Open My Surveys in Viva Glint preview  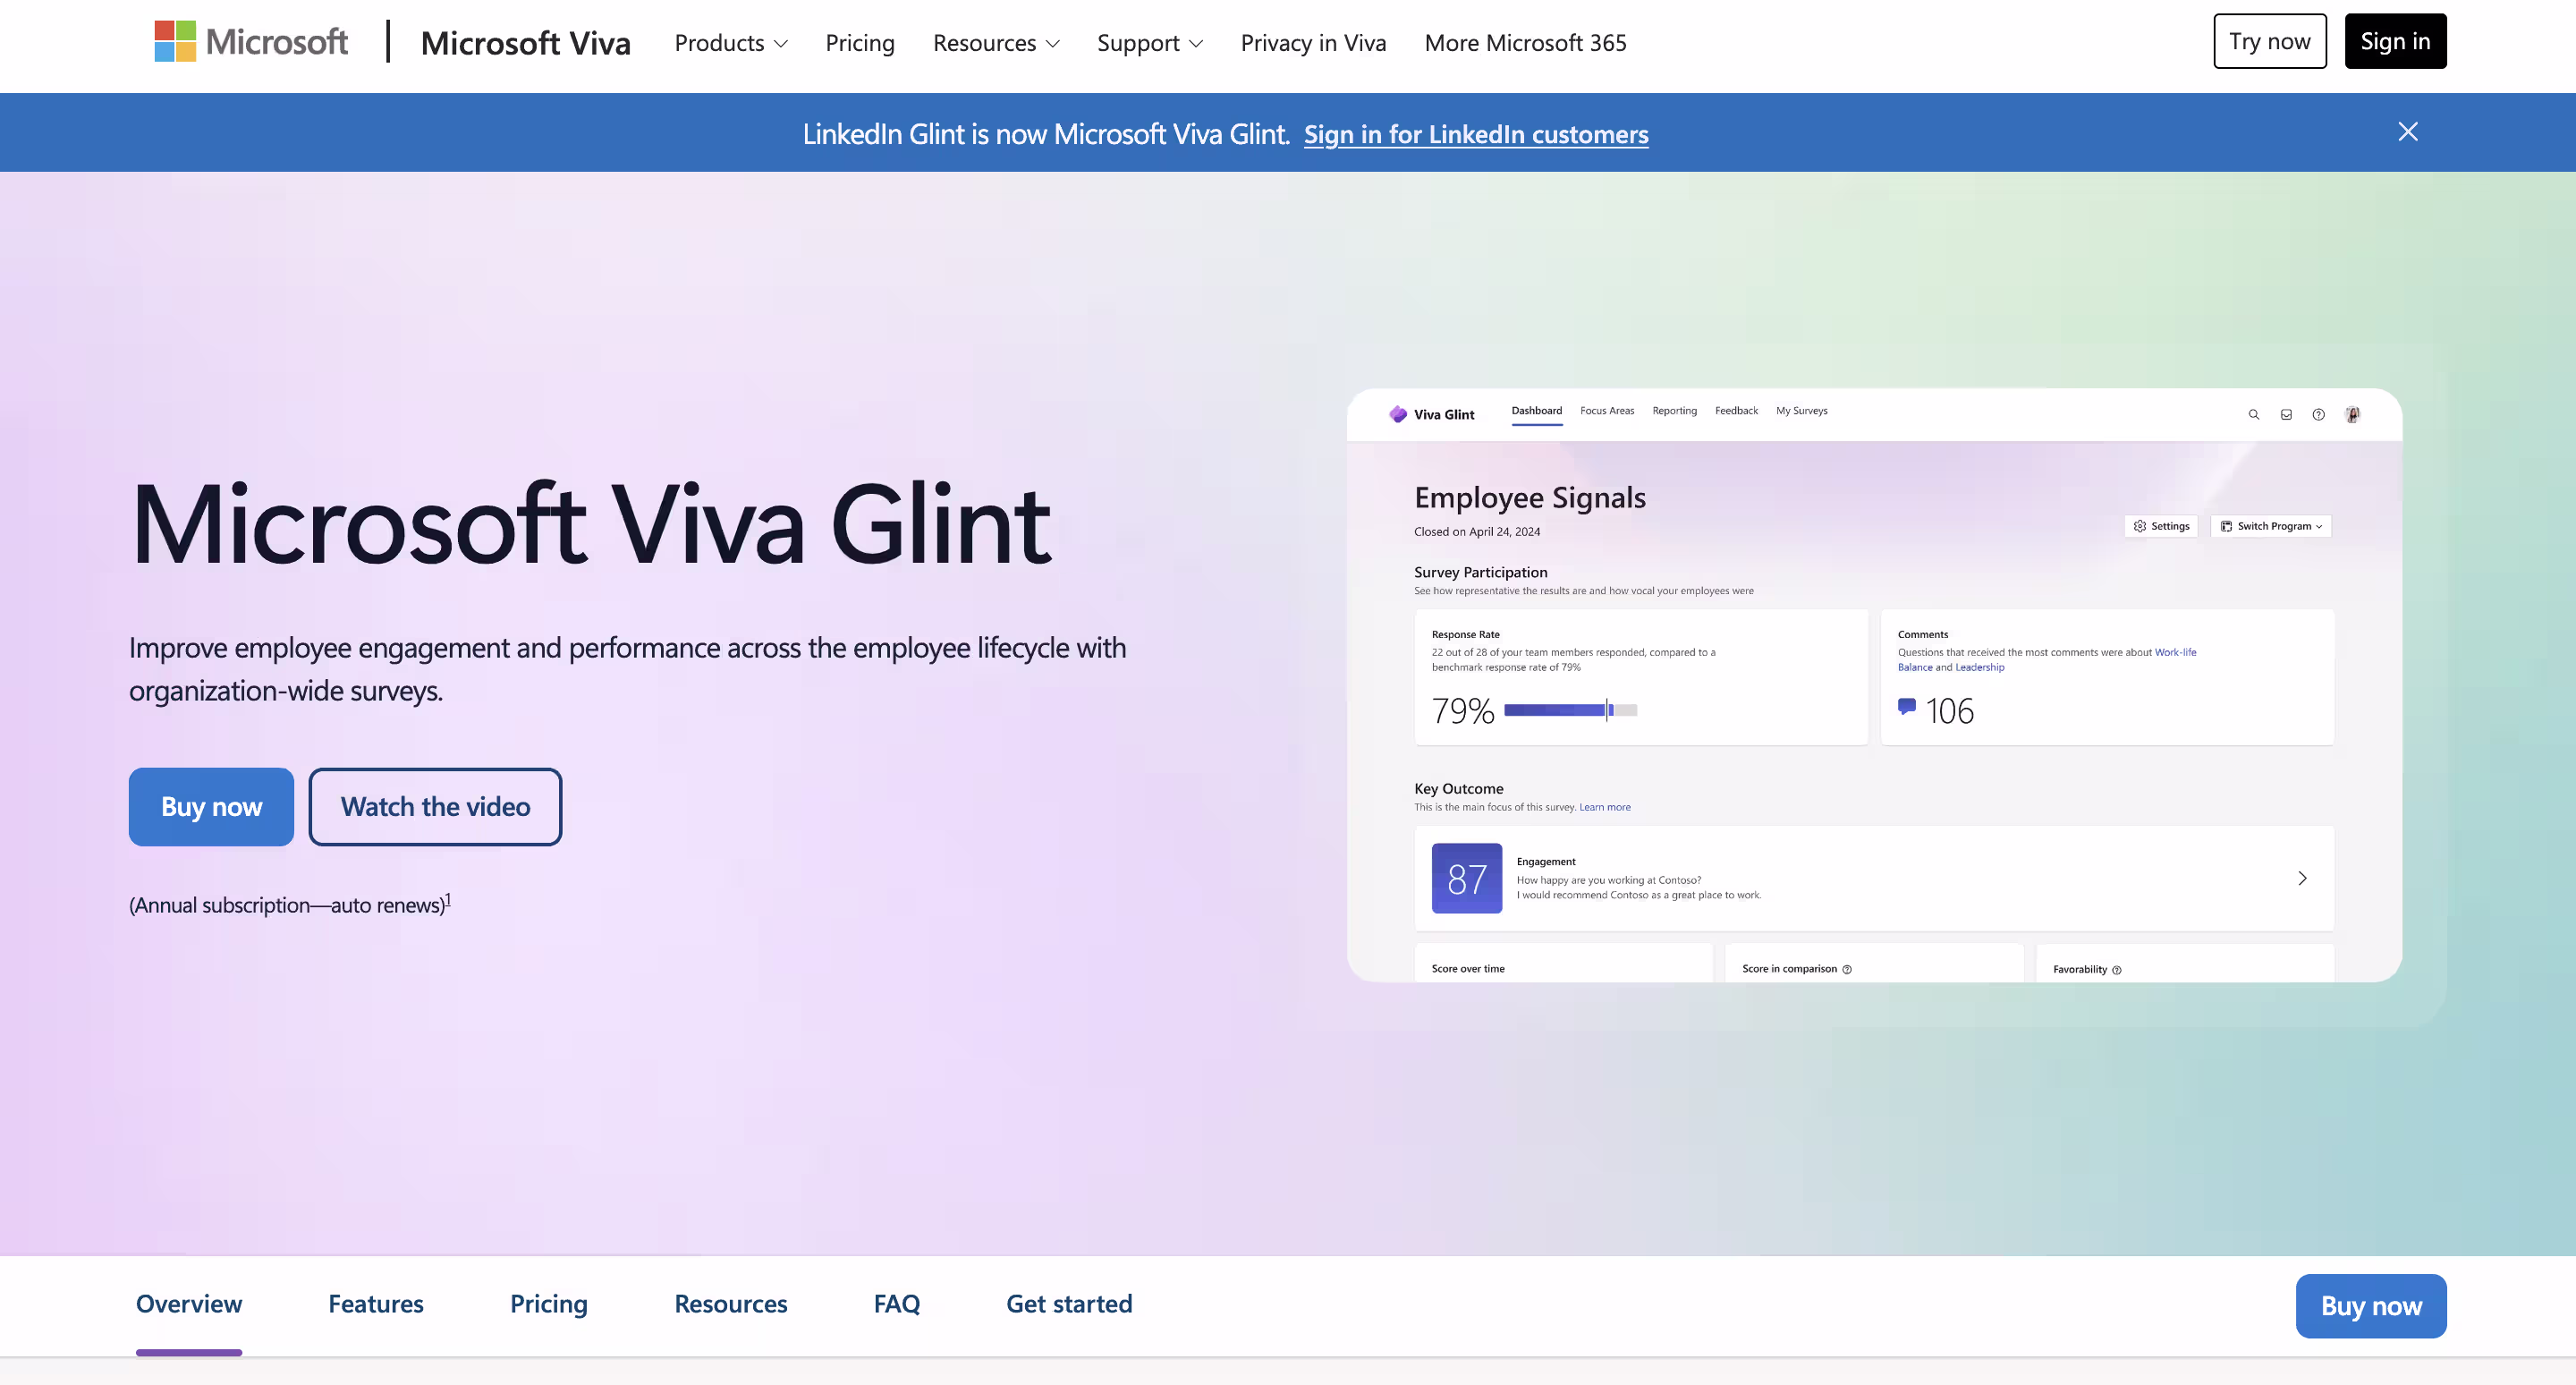click(x=1801, y=411)
